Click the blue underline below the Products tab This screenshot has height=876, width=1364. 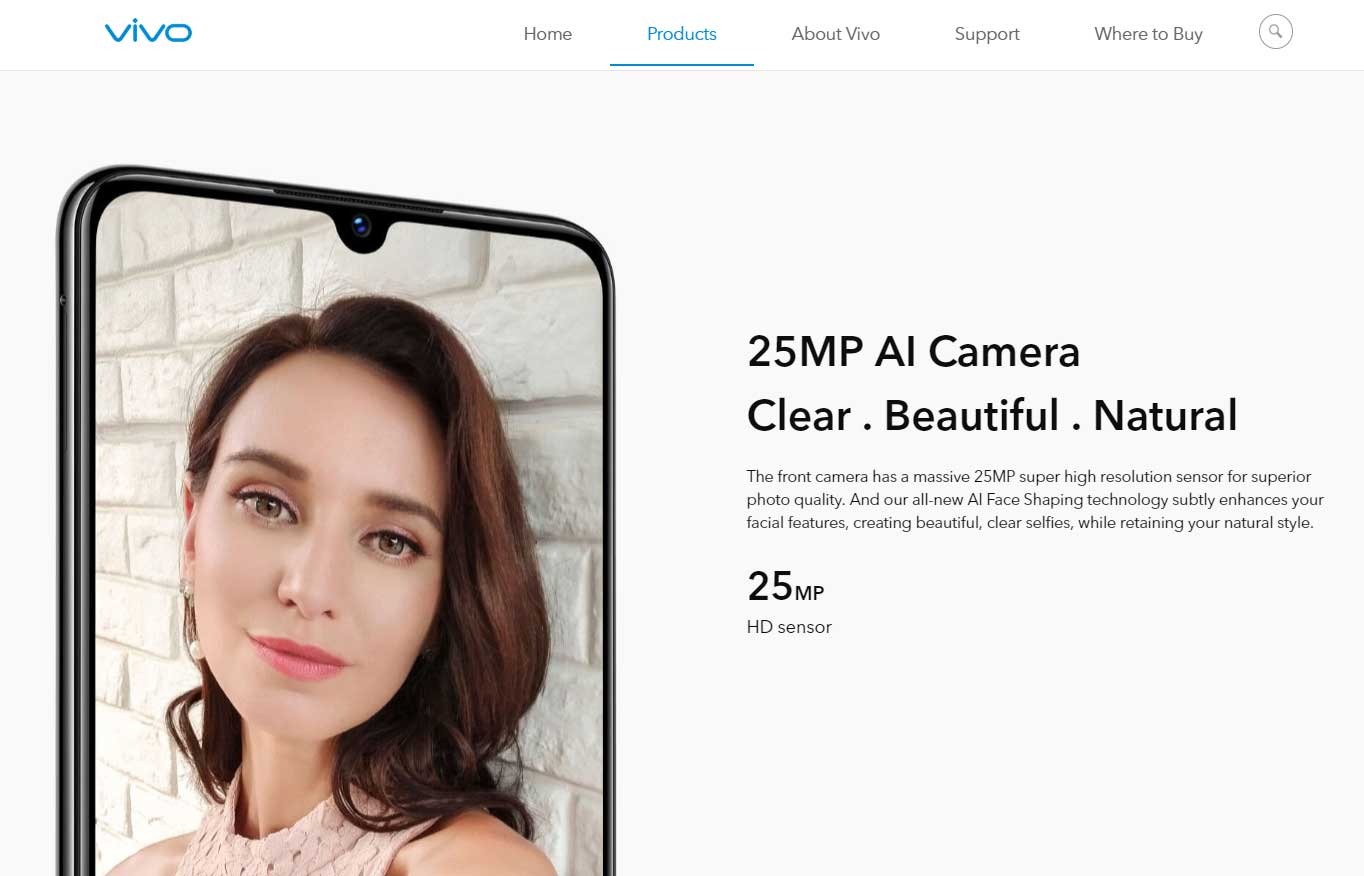[682, 65]
